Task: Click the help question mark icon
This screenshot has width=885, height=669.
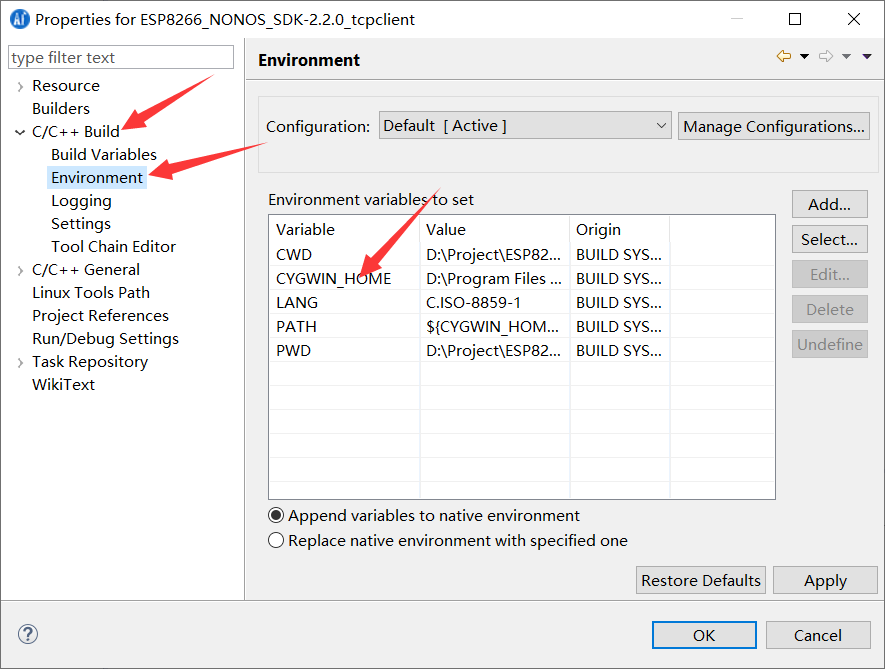Action: (27, 634)
